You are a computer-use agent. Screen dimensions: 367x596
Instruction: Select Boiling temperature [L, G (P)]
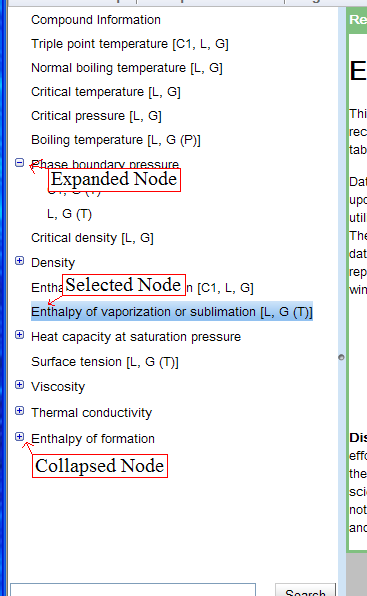tap(116, 140)
